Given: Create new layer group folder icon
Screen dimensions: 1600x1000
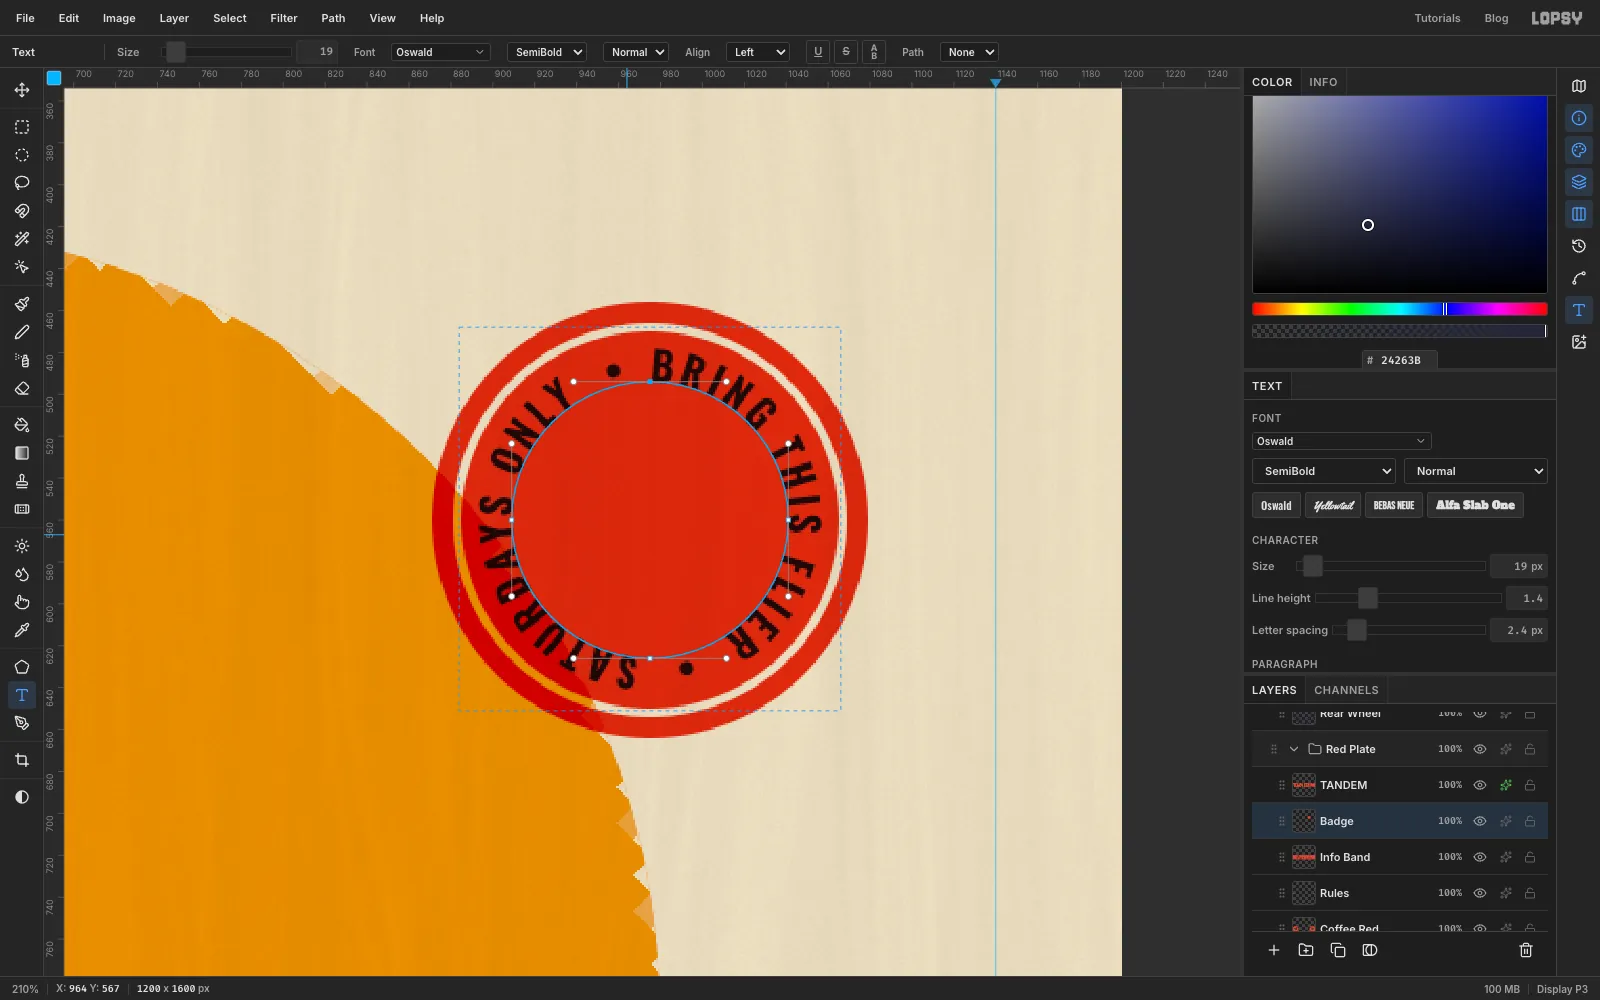Looking at the screenshot, I should point(1306,950).
